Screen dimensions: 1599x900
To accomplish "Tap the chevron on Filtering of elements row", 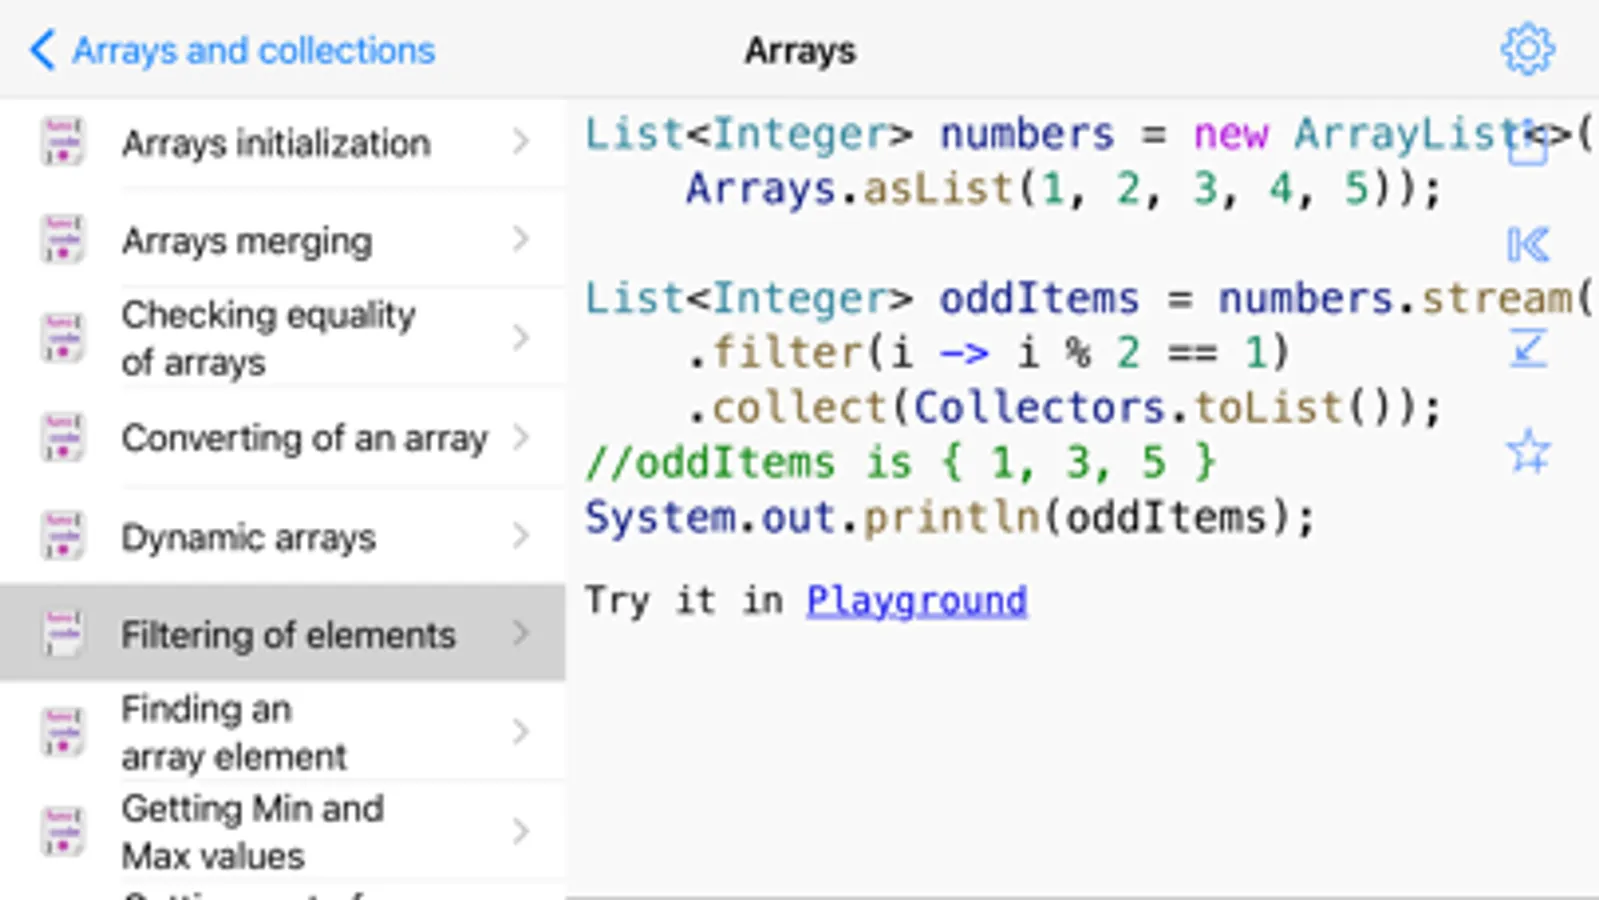I will click(521, 633).
